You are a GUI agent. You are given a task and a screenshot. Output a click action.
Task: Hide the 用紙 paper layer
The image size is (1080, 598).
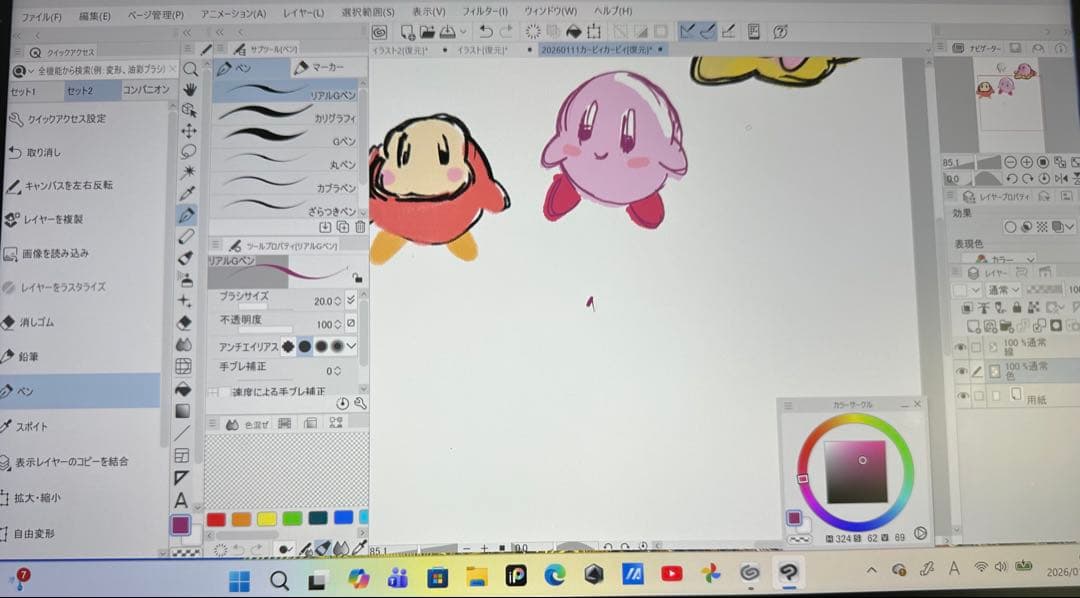click(x=961, y=395)
